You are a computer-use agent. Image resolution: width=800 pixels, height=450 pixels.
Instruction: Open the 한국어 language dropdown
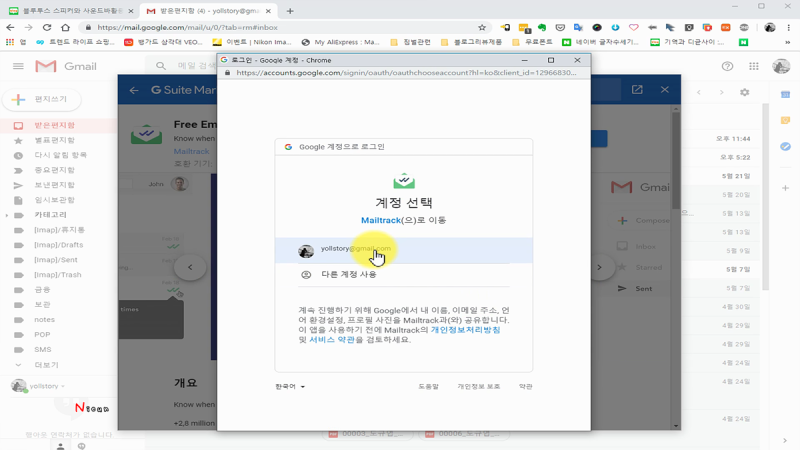tap(290, 386)
